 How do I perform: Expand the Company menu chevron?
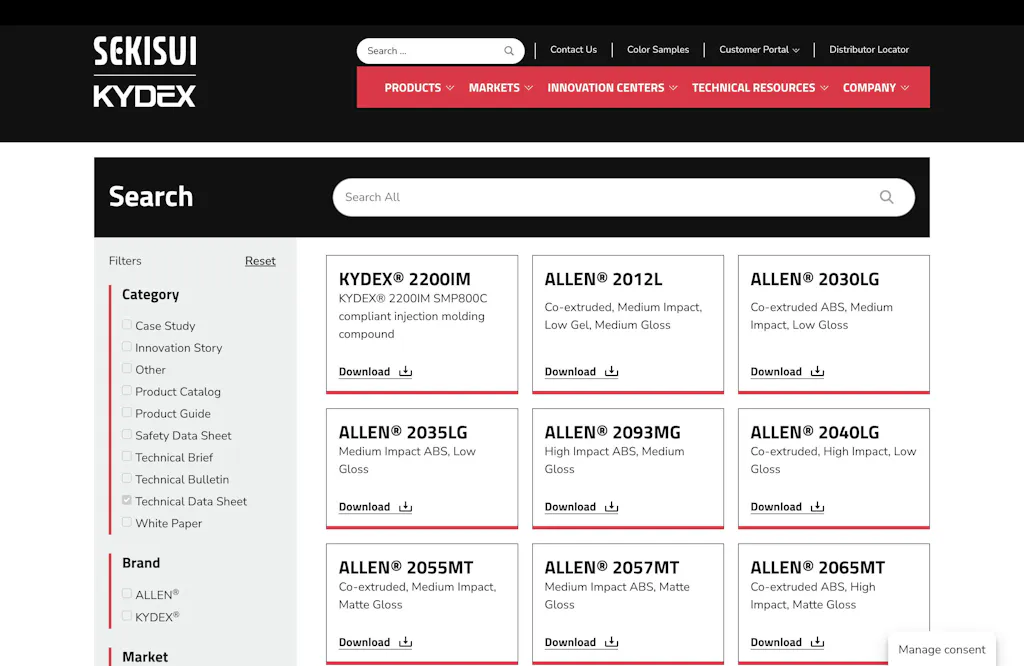[x=905, y=87]
